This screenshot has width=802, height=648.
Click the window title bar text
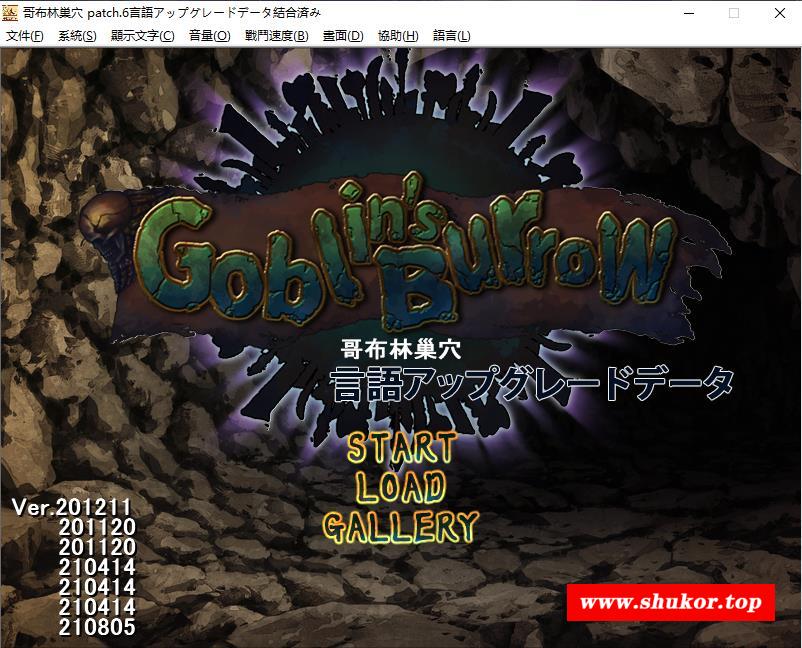[172, 13]
